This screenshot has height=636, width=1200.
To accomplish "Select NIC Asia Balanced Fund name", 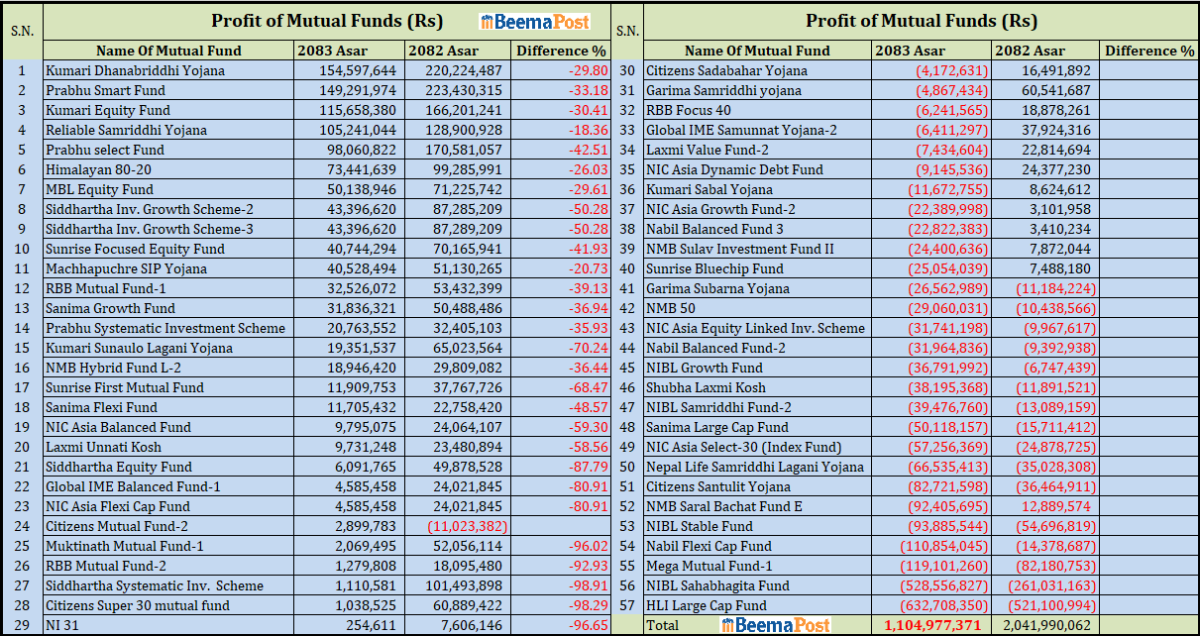I will 118,427.
